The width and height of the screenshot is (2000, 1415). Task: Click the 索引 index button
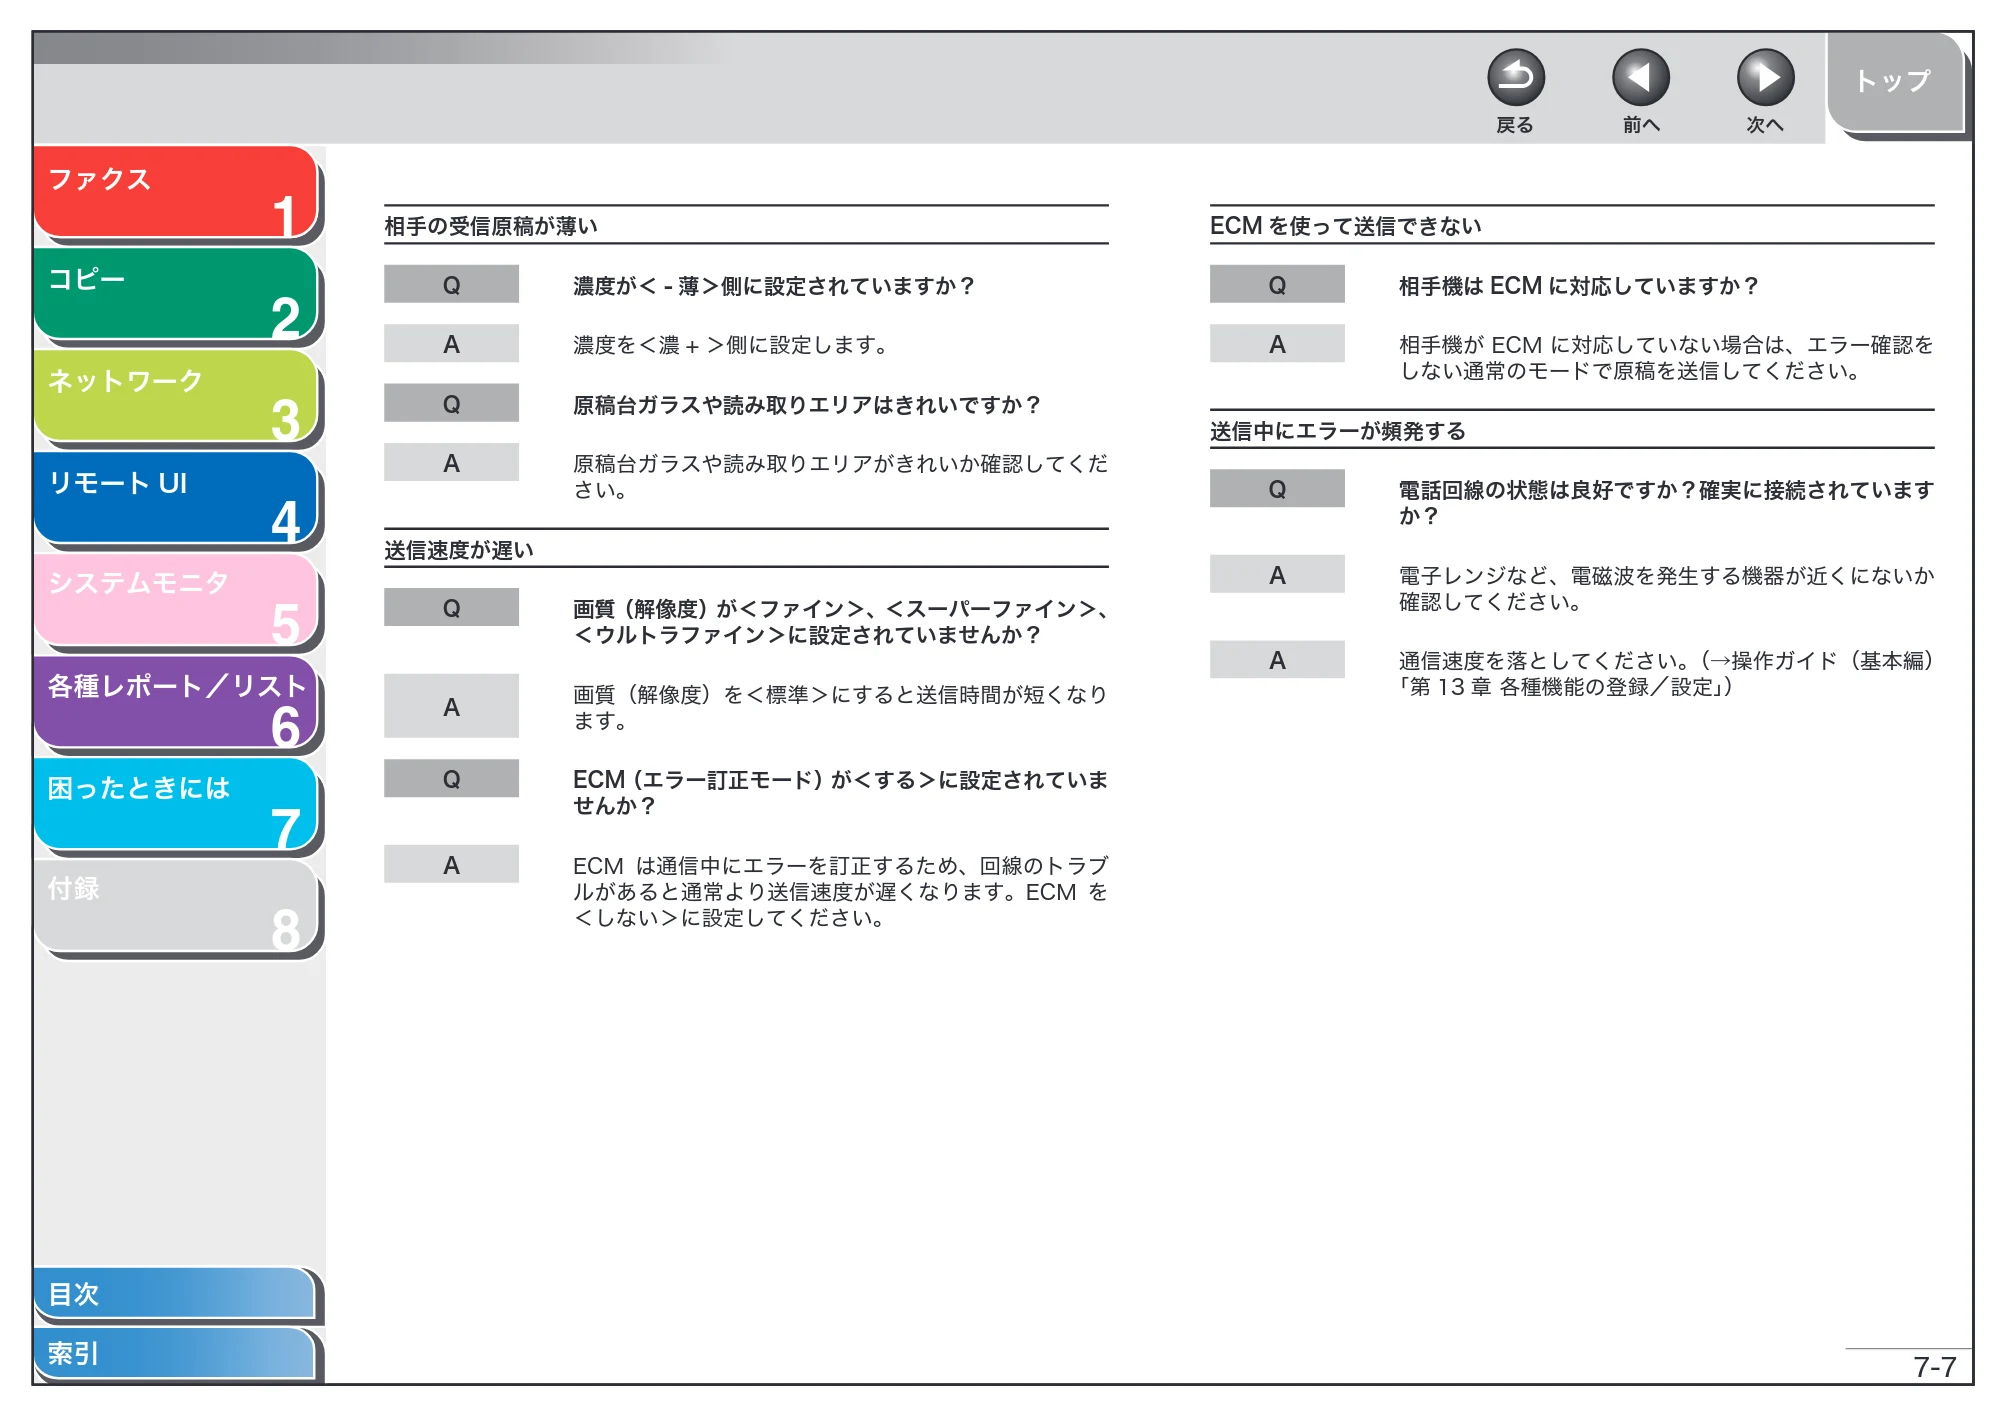(x=175, y=1353)
